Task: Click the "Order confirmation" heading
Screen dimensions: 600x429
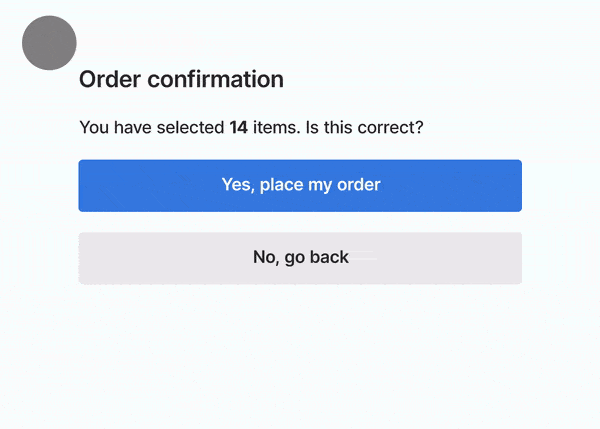Action: pyautogui.click(x=181, y=79)
